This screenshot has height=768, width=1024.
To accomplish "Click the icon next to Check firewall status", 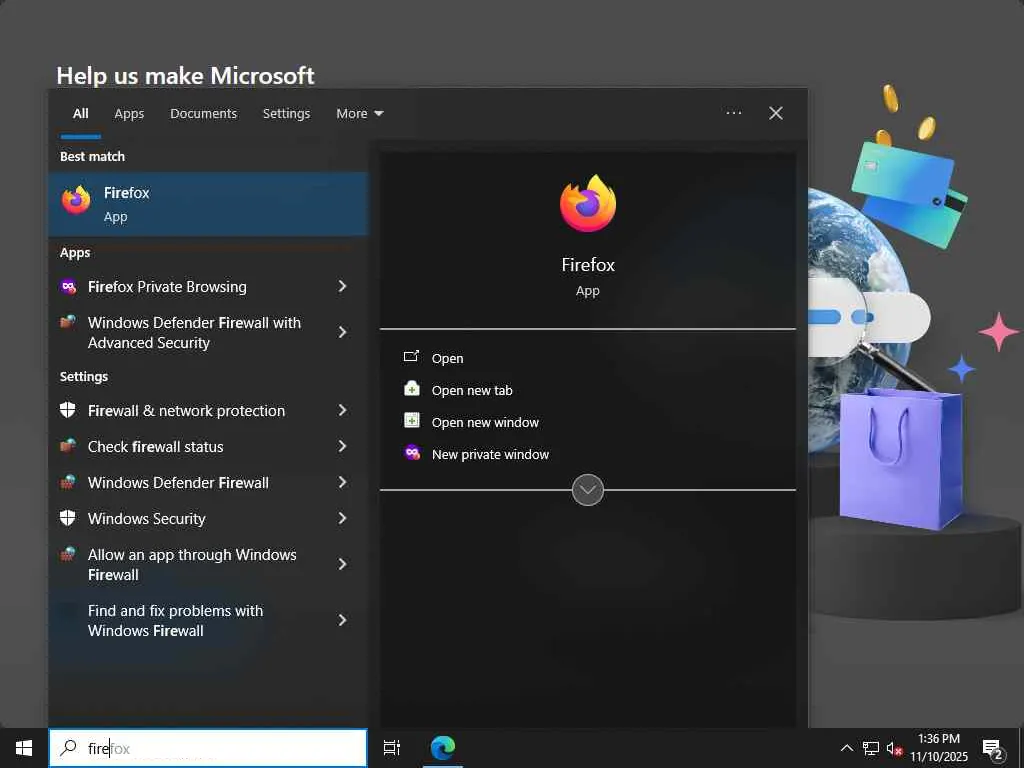I will (68, 446).
